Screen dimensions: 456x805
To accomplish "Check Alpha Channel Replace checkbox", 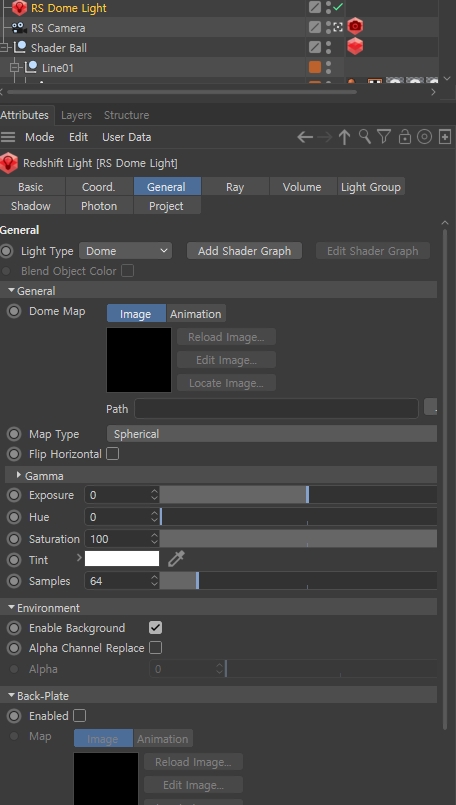I will [x=155, y=648].
